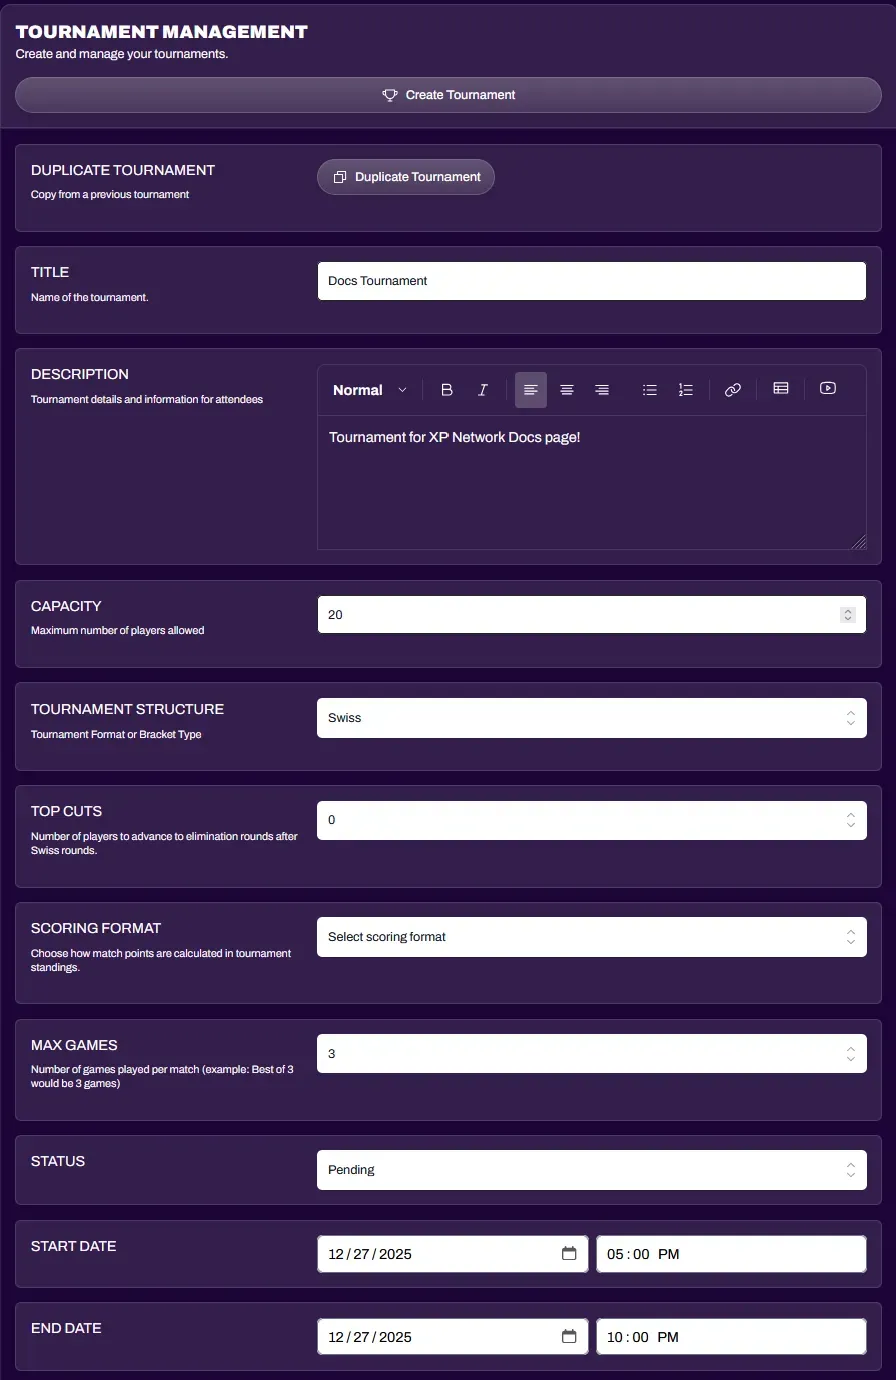Screen dimensions: 896x1380
Task: Insert a numbered list
Action: point(685,390)
